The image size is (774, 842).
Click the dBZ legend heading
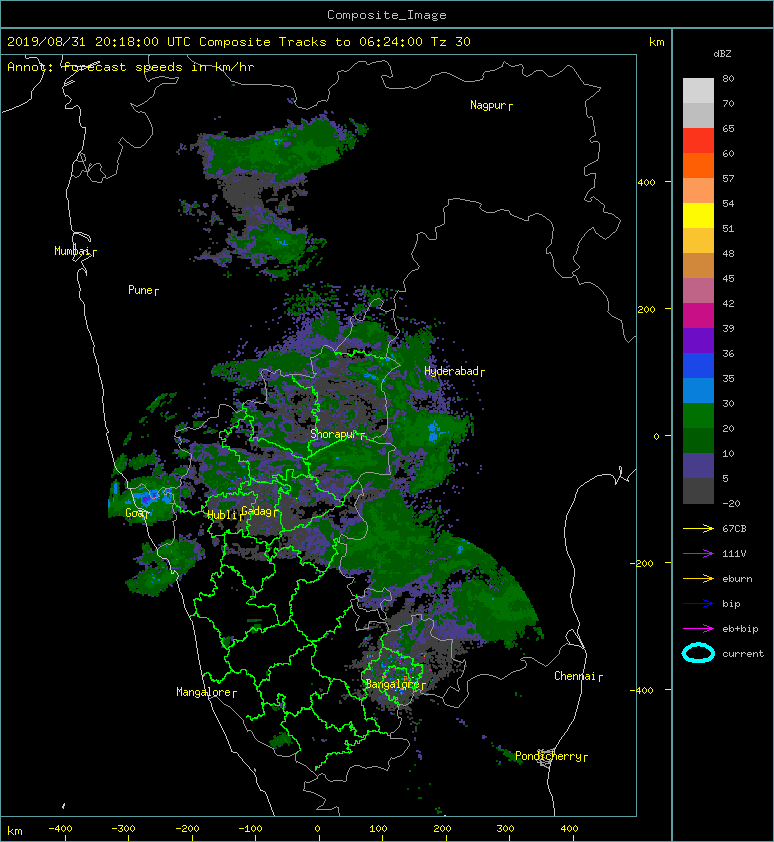722,54
